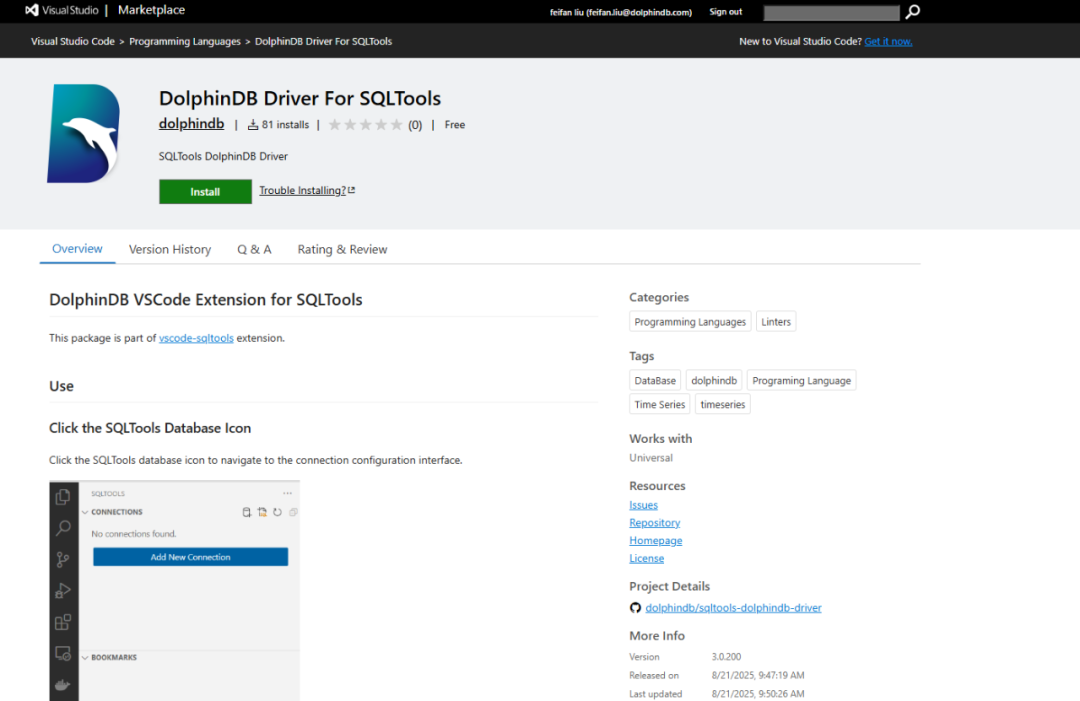The image size is (1080, 701).
Task: Click the DolphinDB extension logo image
Action: pyautogui.click(x=84, y=134)
